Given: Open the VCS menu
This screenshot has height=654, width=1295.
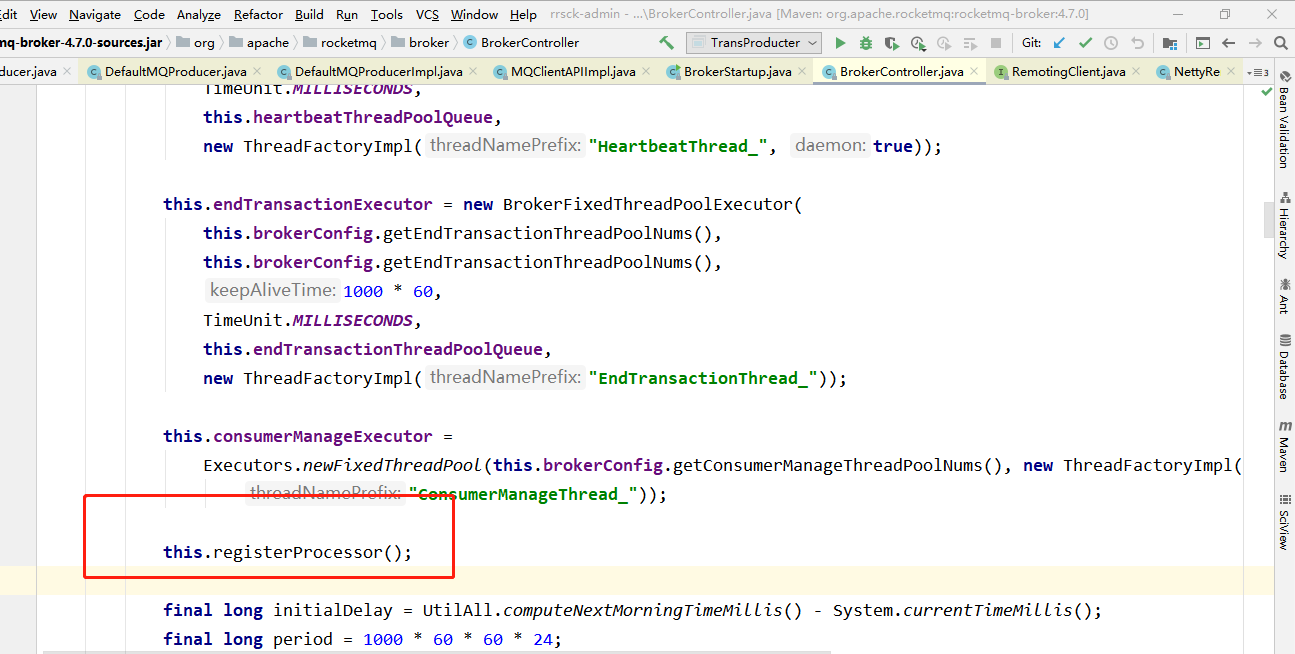Looking at the screenshot, I should click(x=427, y=14).
